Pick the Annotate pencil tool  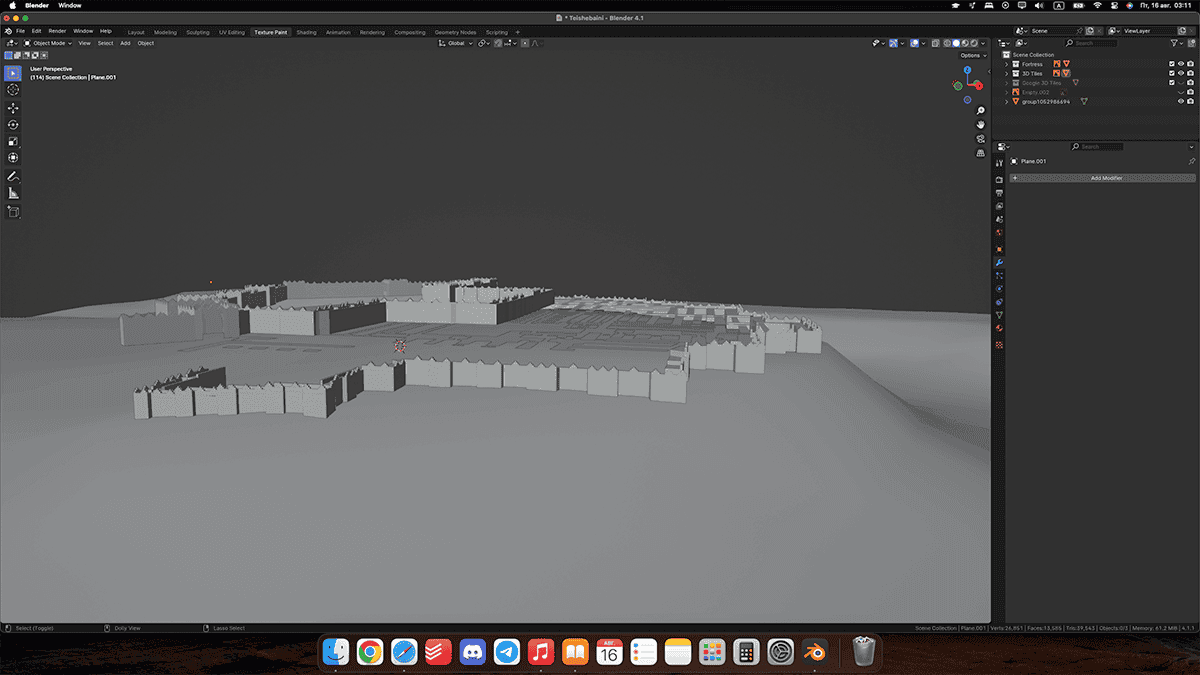pos(13,176)
